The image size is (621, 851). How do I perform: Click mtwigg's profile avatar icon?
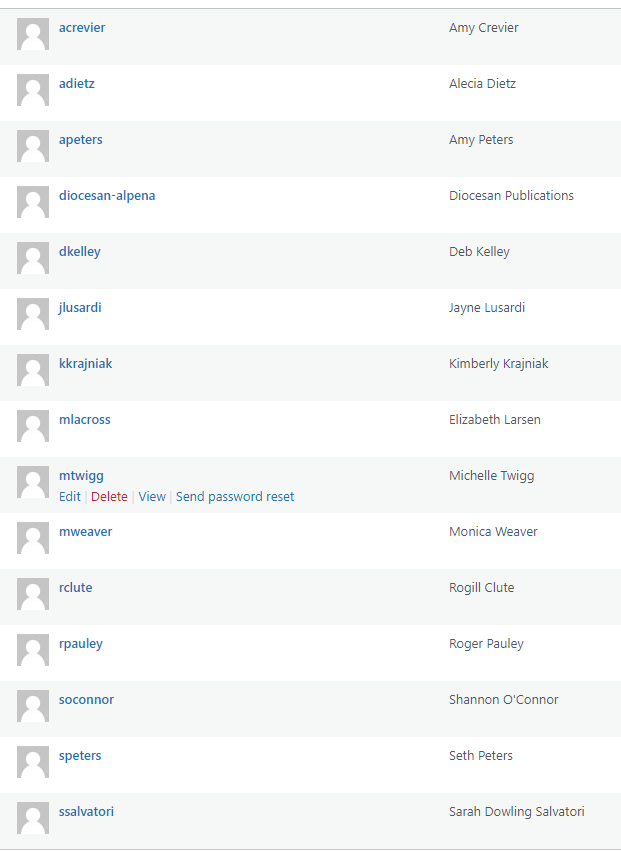tap(33, 482)
